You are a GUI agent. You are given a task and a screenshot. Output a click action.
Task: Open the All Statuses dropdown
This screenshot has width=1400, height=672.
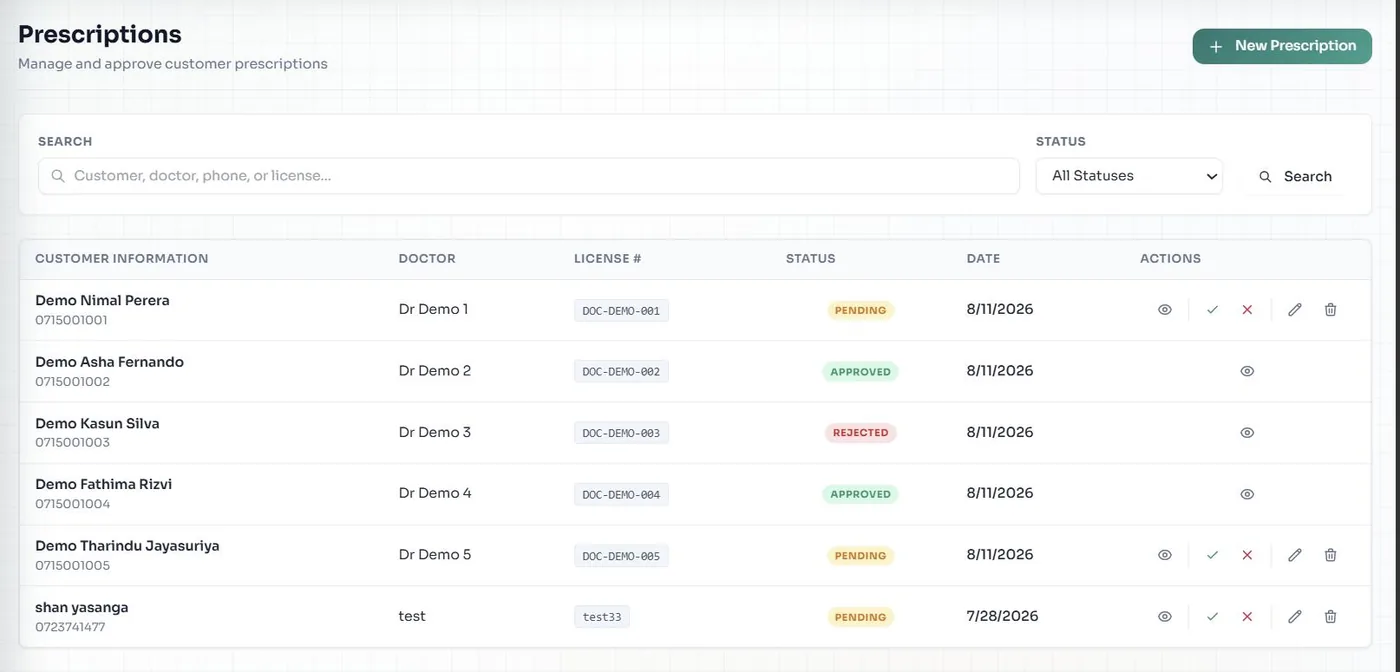(1129, 176)
